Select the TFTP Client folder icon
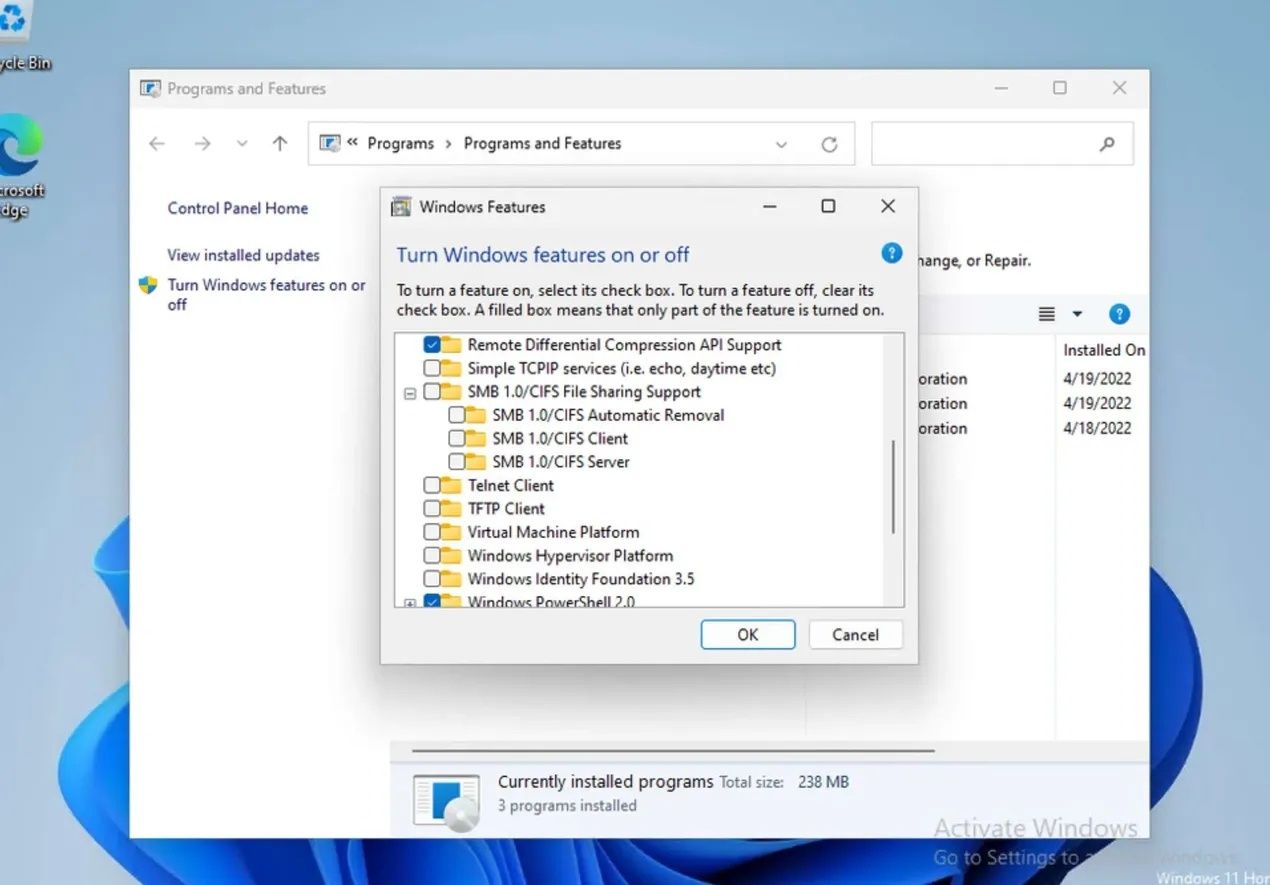 pos(451,508)
